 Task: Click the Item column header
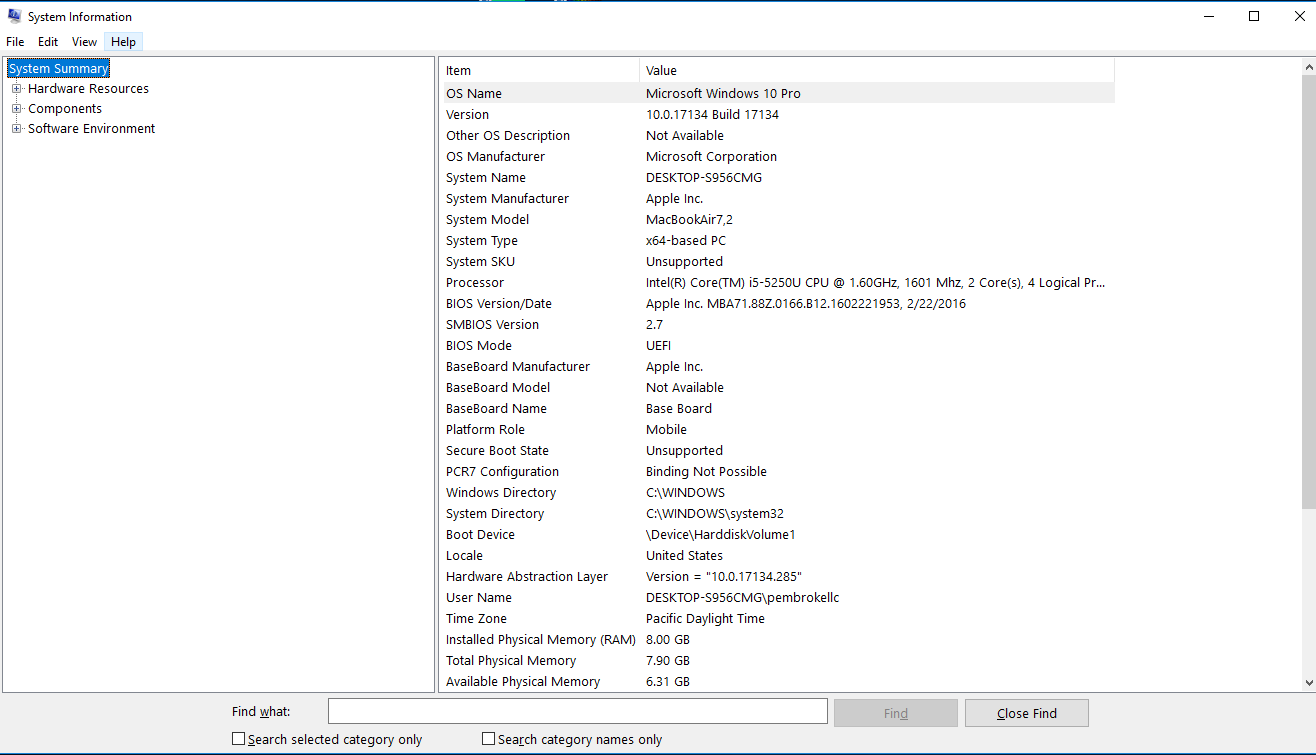pos(540,70)
